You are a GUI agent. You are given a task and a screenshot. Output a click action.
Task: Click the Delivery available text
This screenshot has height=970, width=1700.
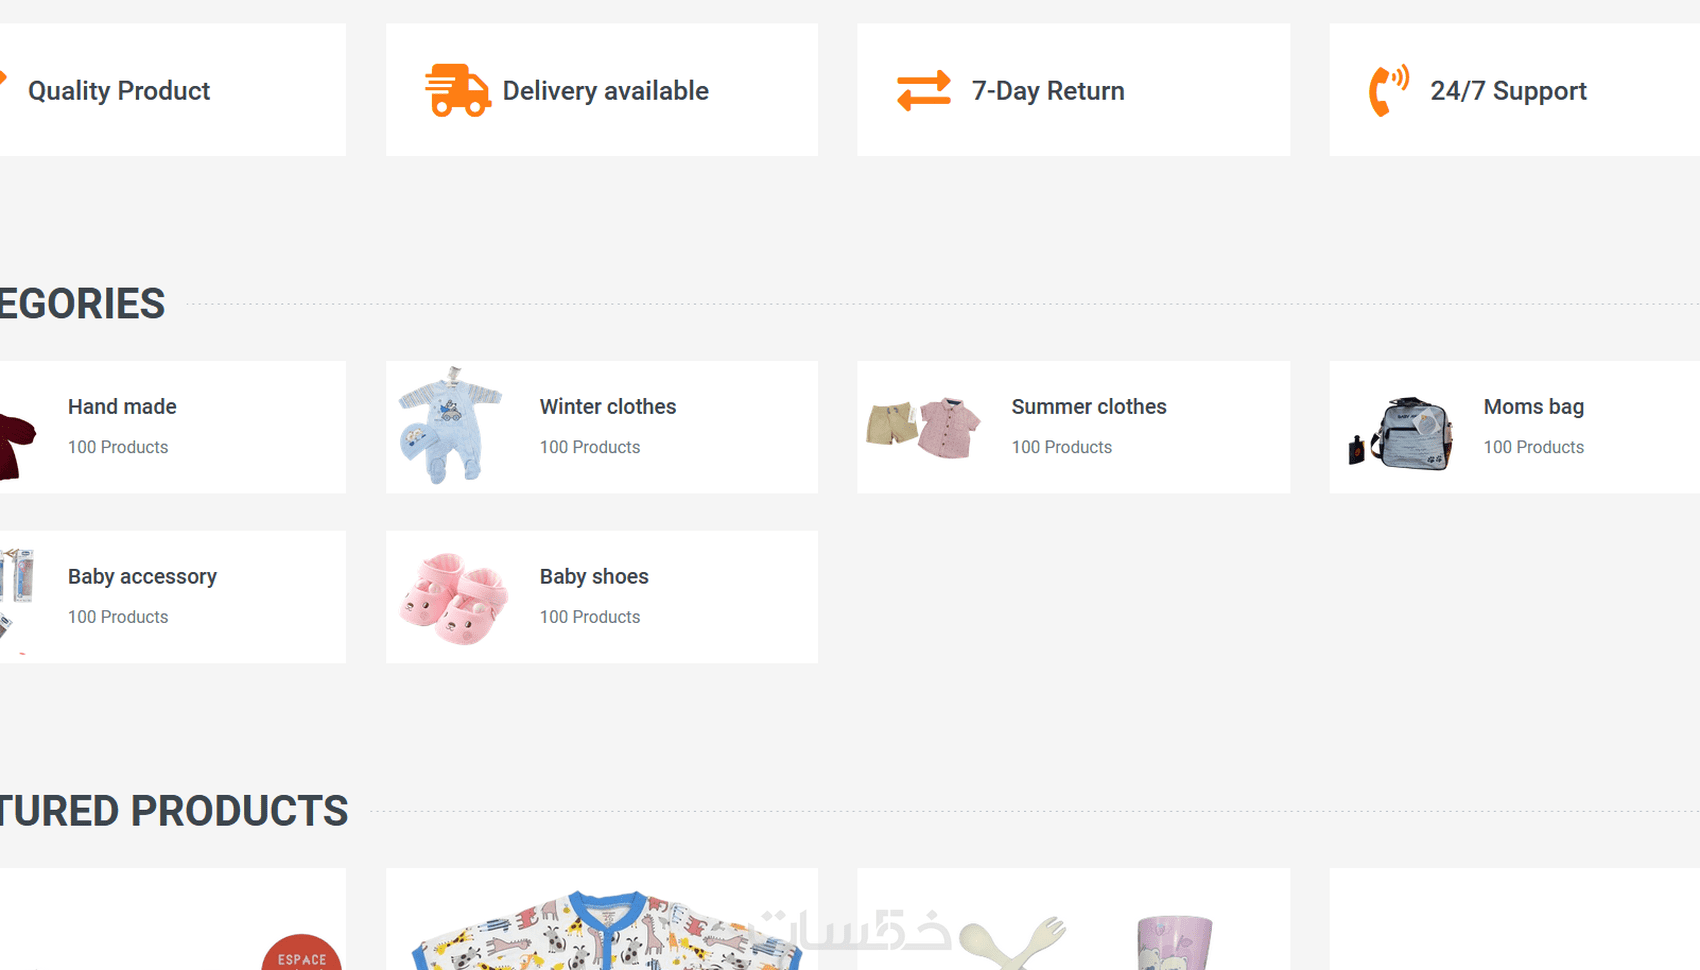click(x=605, y=91)
